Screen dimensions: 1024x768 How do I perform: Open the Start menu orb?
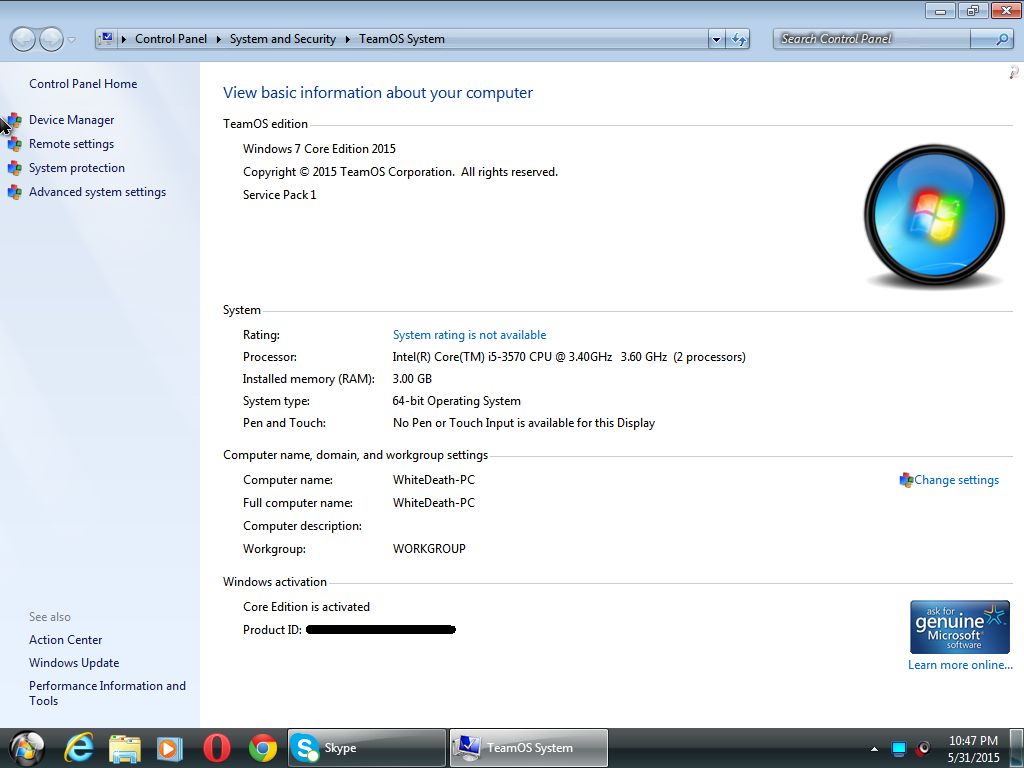[x=27, y=748]
